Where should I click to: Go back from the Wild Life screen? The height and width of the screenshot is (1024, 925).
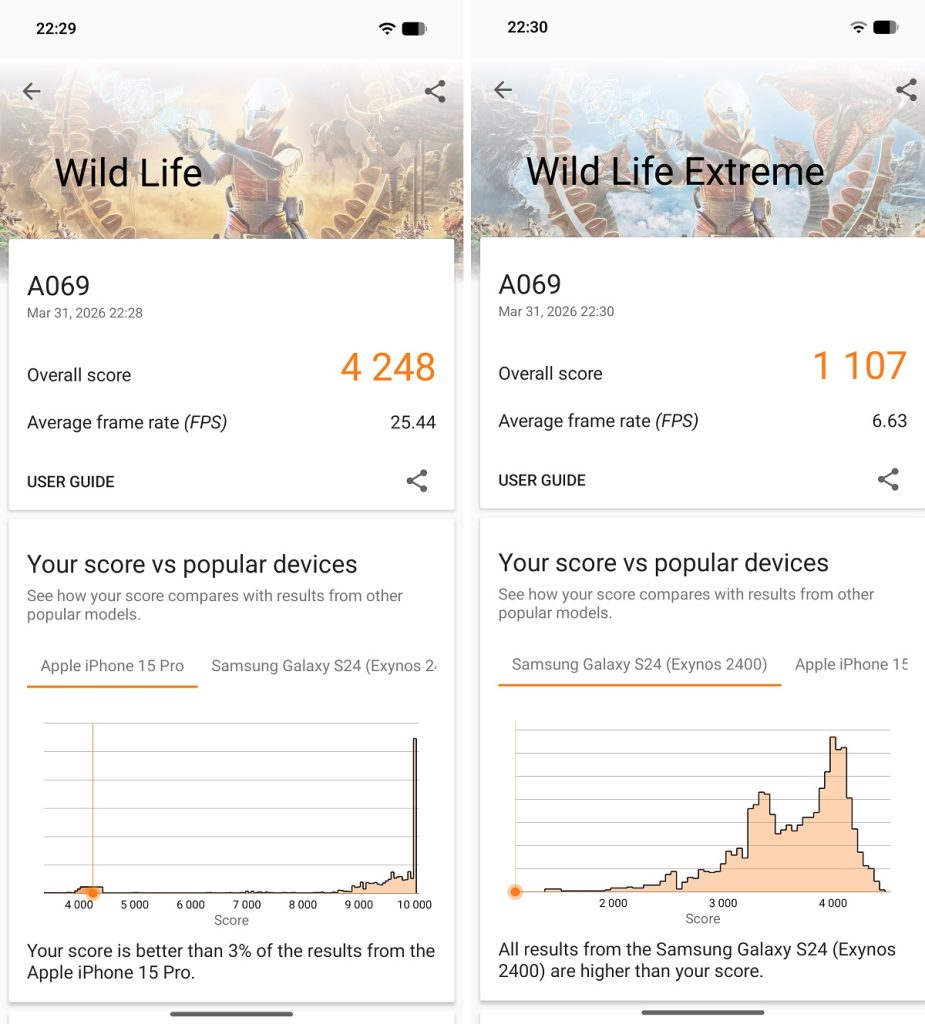32,92
